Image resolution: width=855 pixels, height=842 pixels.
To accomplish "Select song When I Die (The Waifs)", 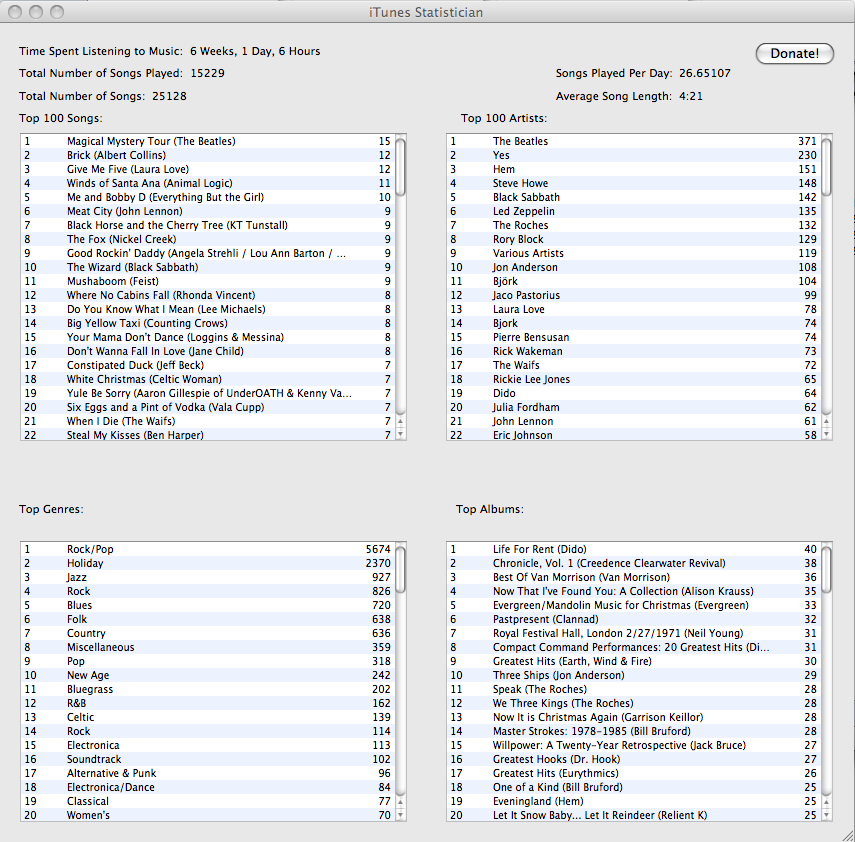I will 208,421.
